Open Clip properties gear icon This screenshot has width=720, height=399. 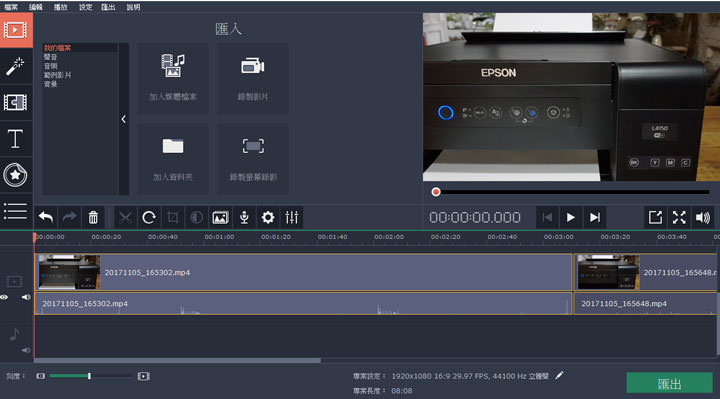point(268,217)
